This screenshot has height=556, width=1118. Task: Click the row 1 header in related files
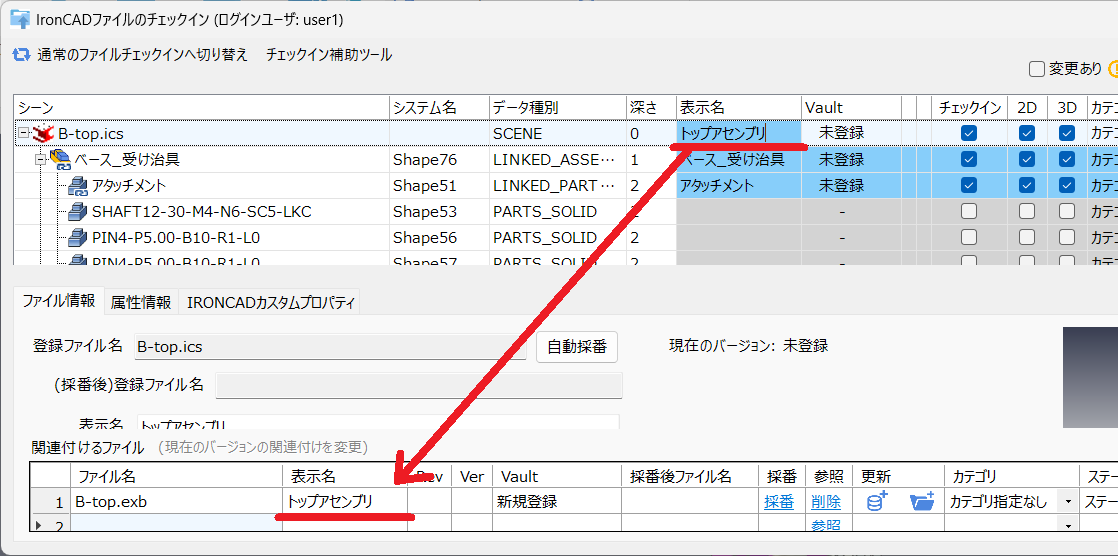coord(50,502)
